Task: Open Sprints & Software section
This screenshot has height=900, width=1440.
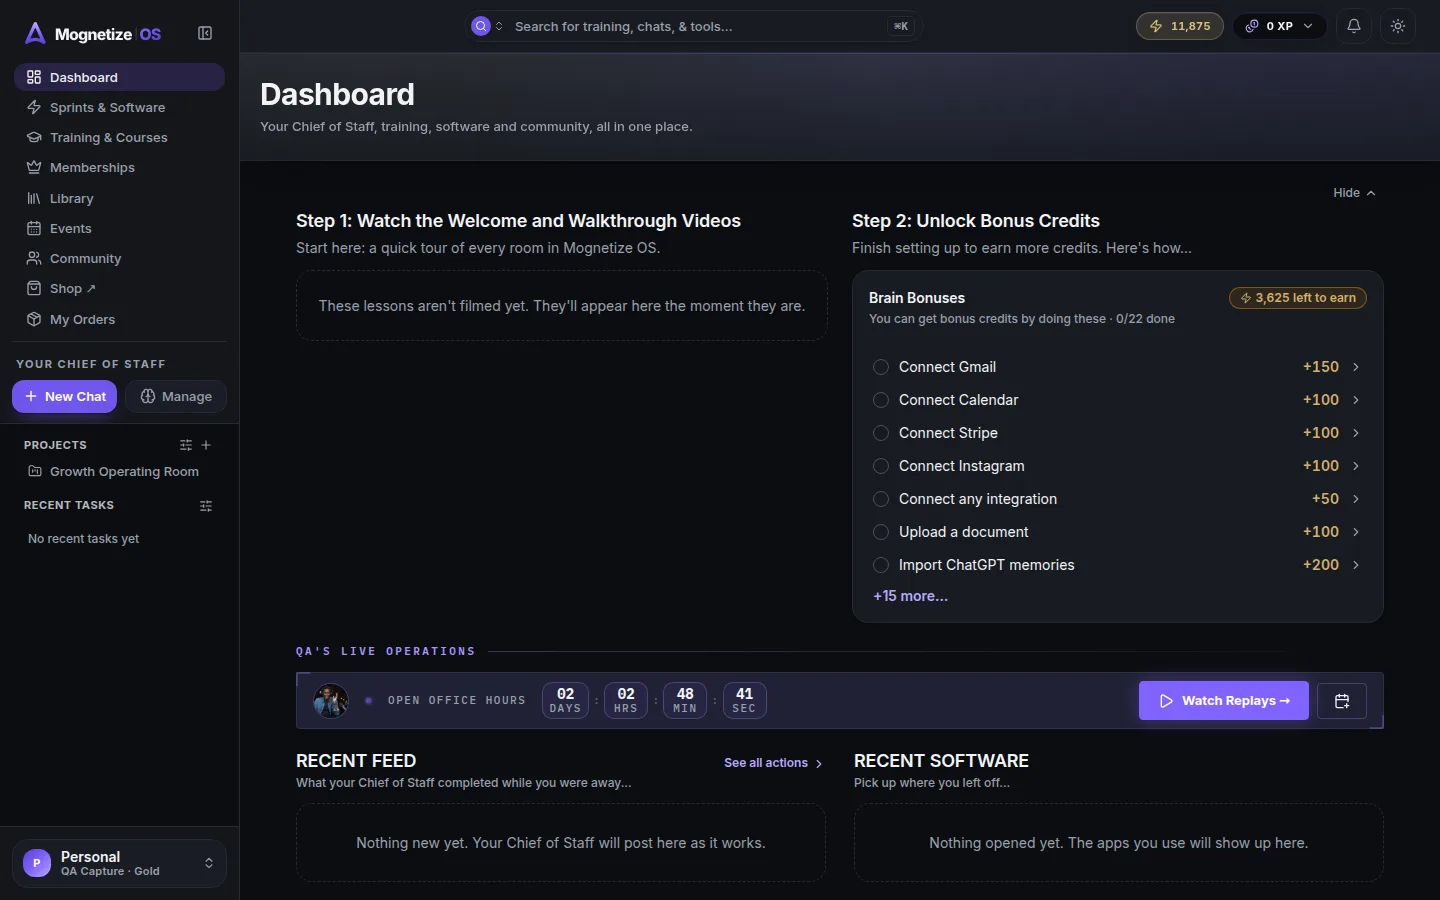Action: point(119,107)
